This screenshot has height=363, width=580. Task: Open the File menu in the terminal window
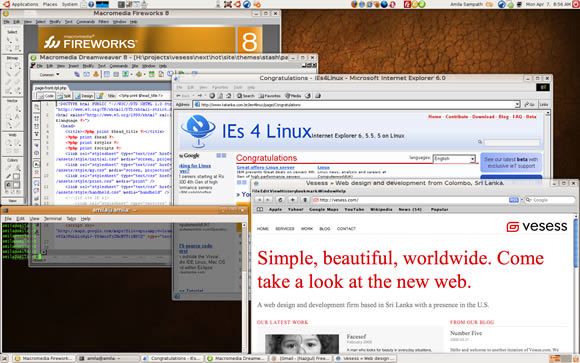click(8, 219)
